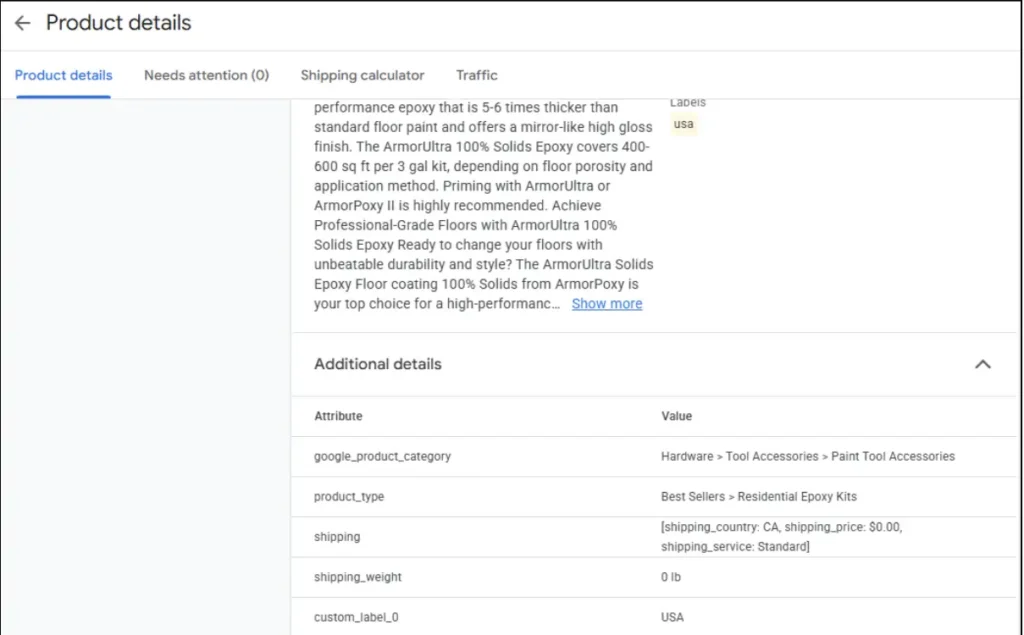Image resolution: width=1024 pixels, height=635 pixels.
Task: Select the google_product_category attribute row
Action: (654, 457)
